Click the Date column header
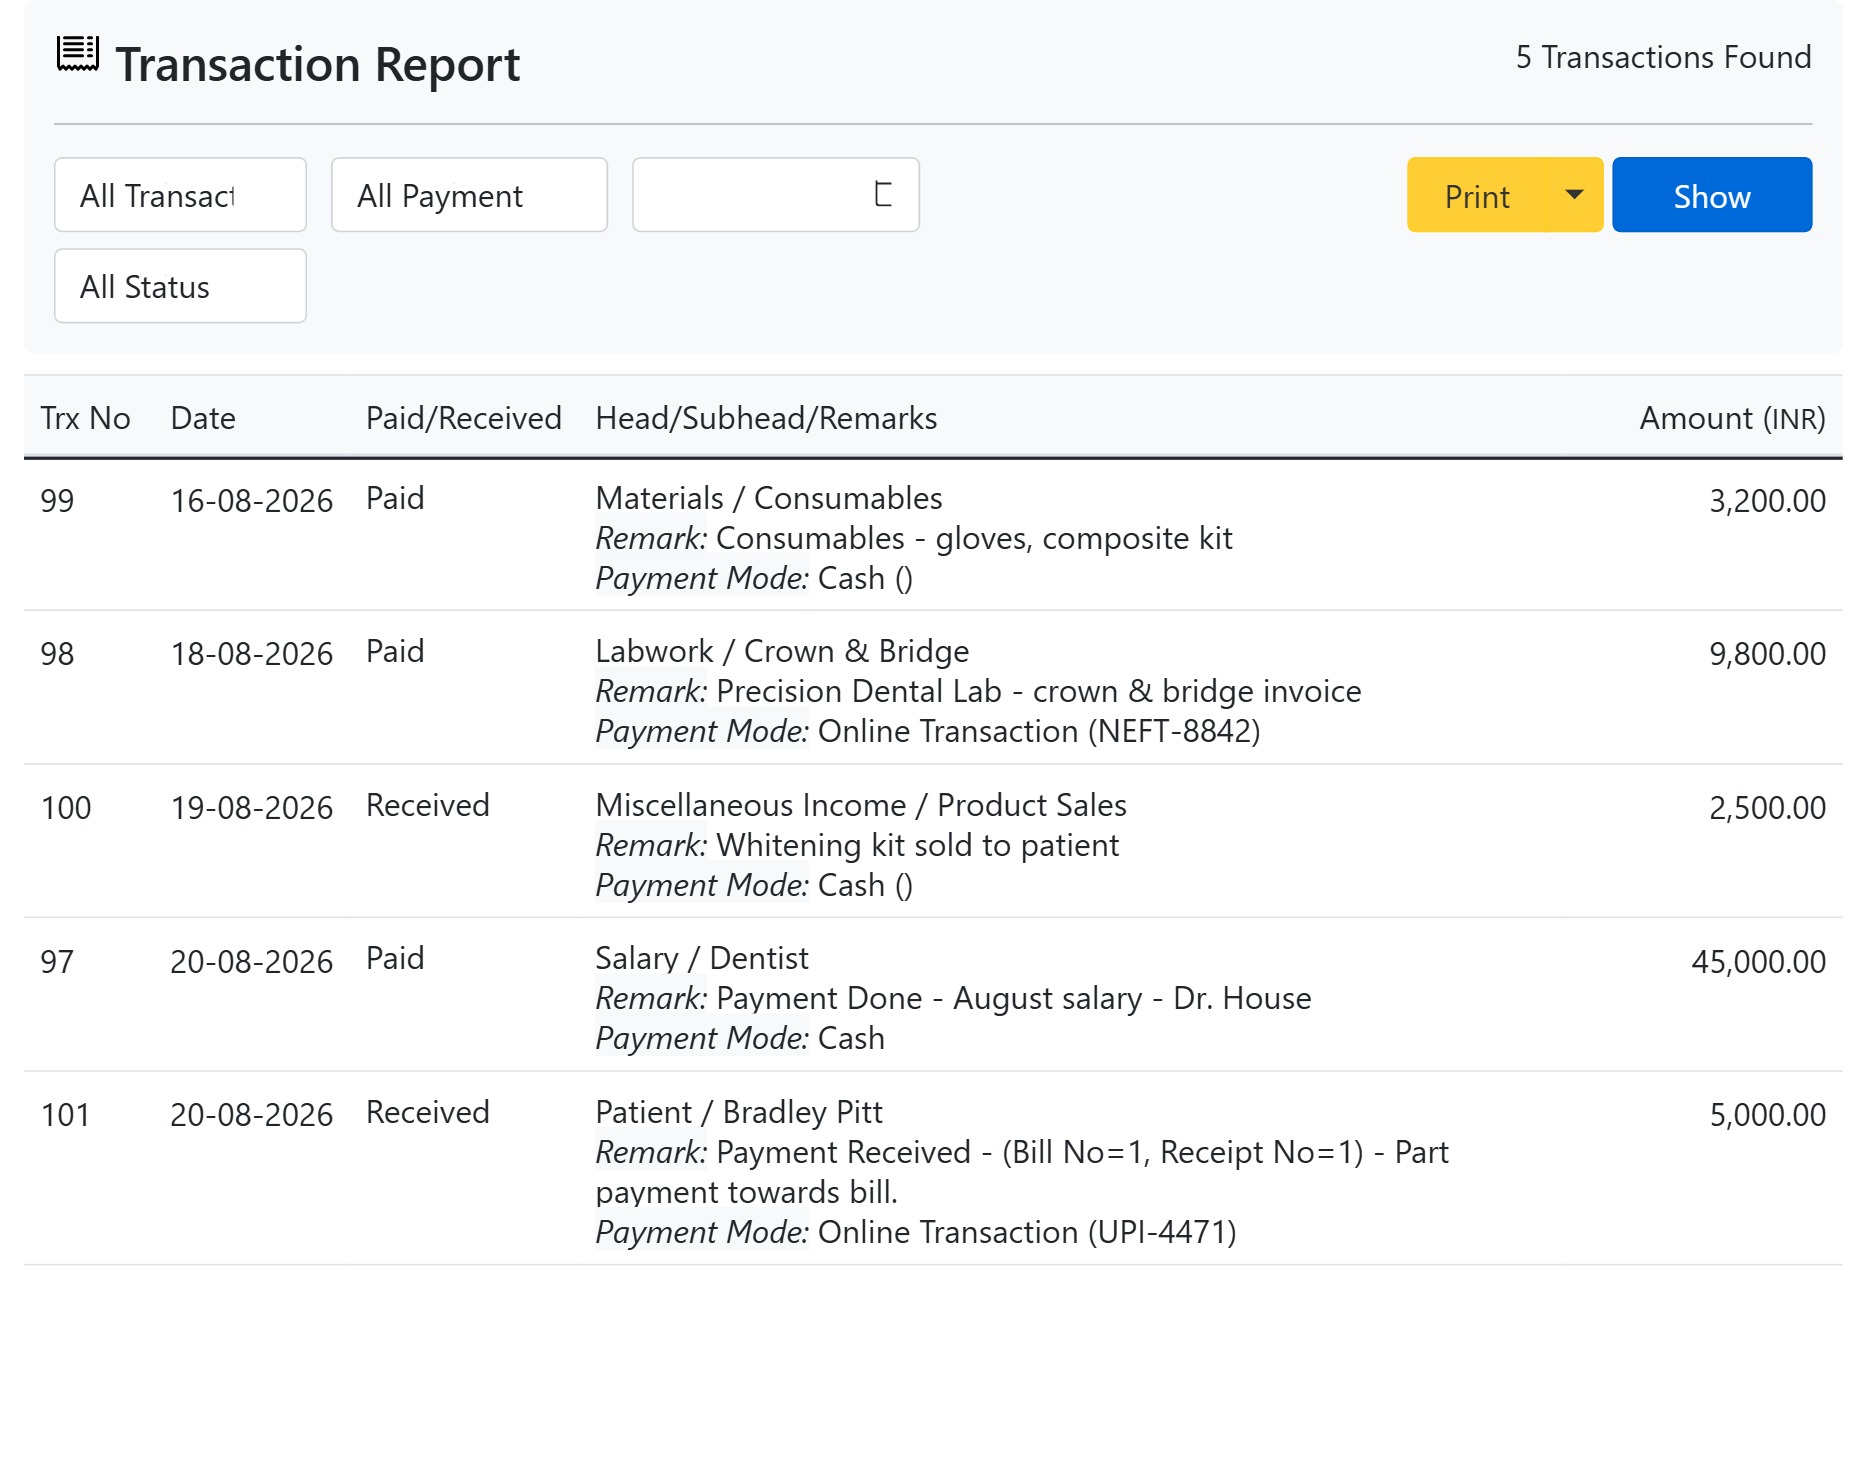Image resolution: width=1868 pixels, height=1462 pixels. point(203,418)
